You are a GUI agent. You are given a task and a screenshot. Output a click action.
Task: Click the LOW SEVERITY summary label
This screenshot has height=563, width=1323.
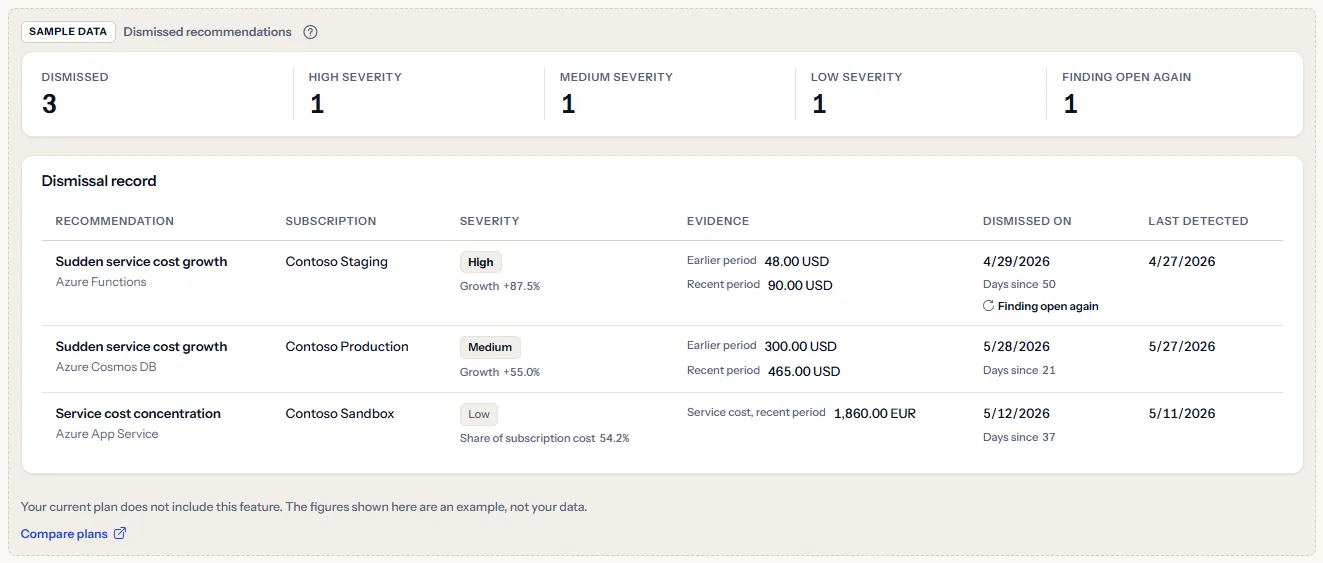[x=857, y=77]
